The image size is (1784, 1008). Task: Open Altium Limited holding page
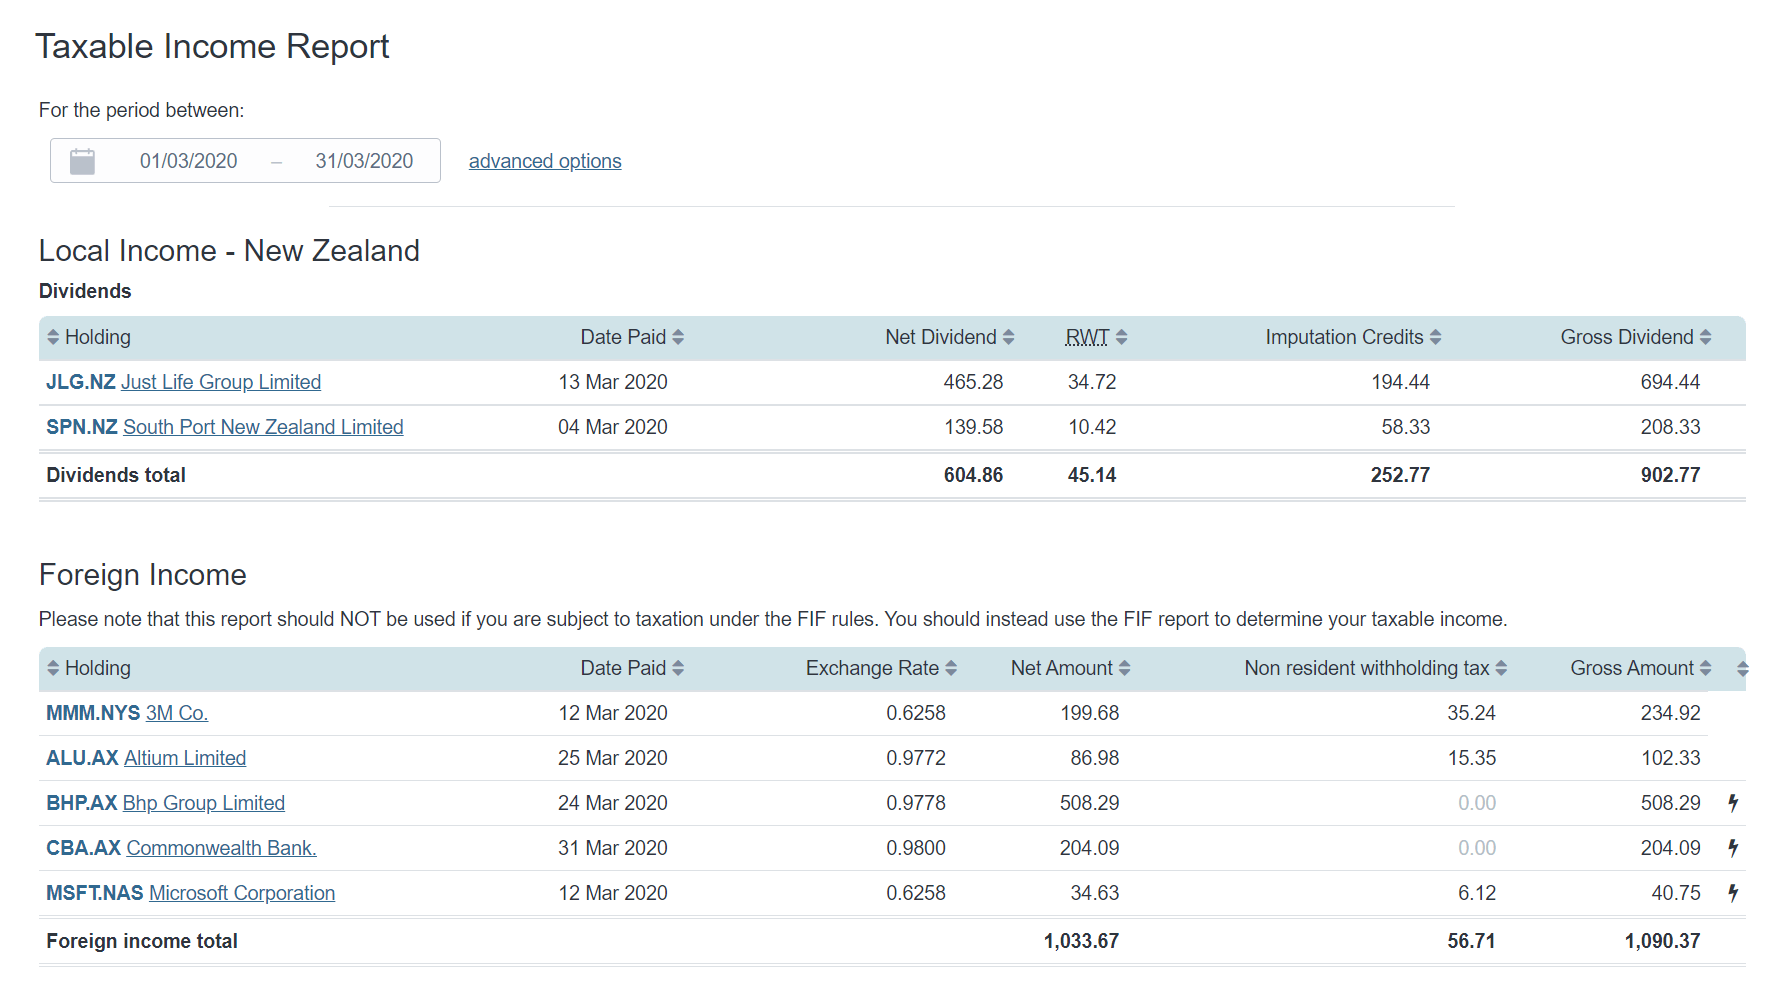point(185,758)
